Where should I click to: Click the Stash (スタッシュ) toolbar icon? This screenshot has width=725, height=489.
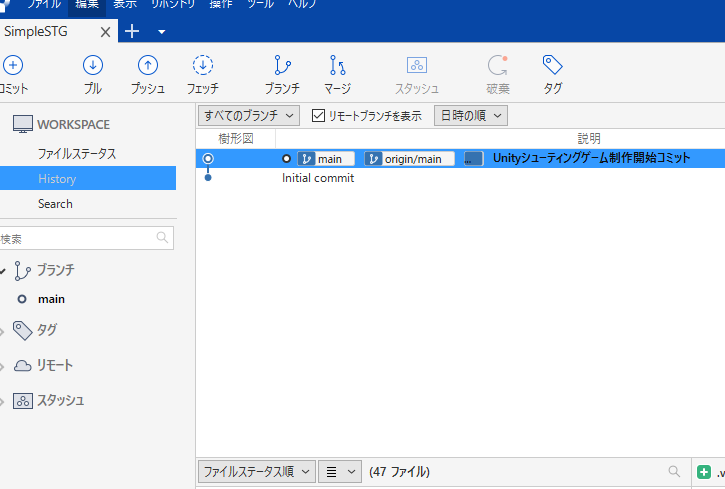(417, 65)
